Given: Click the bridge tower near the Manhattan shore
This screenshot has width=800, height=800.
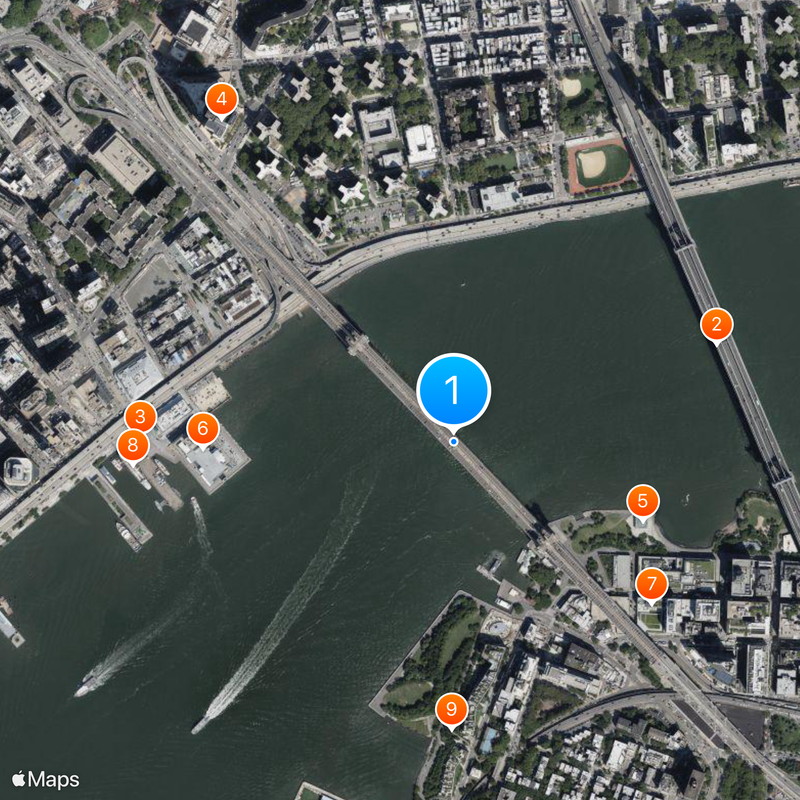Looking at the screenshot, I should pyautogui.click(x=358, y=344).
